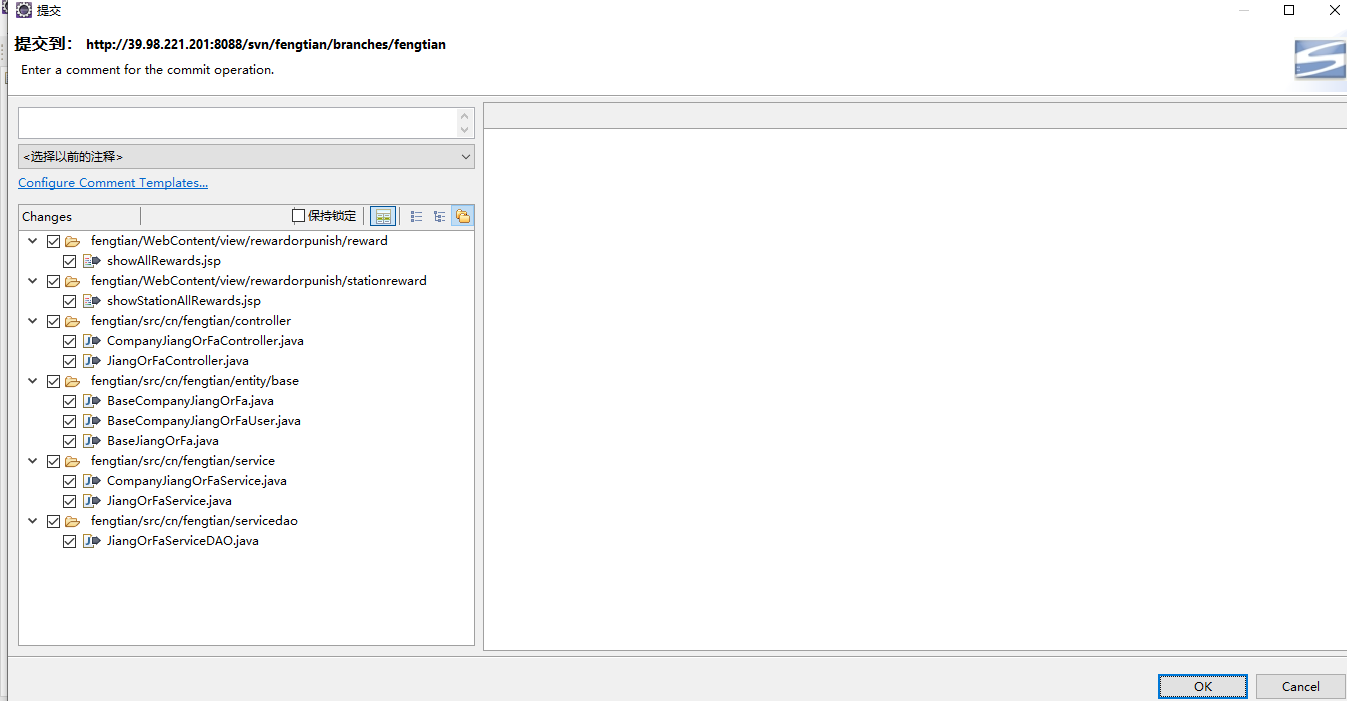1347x701 pixels.
Task: Click into the commit comment text box
Action: (x=237, y=123)
